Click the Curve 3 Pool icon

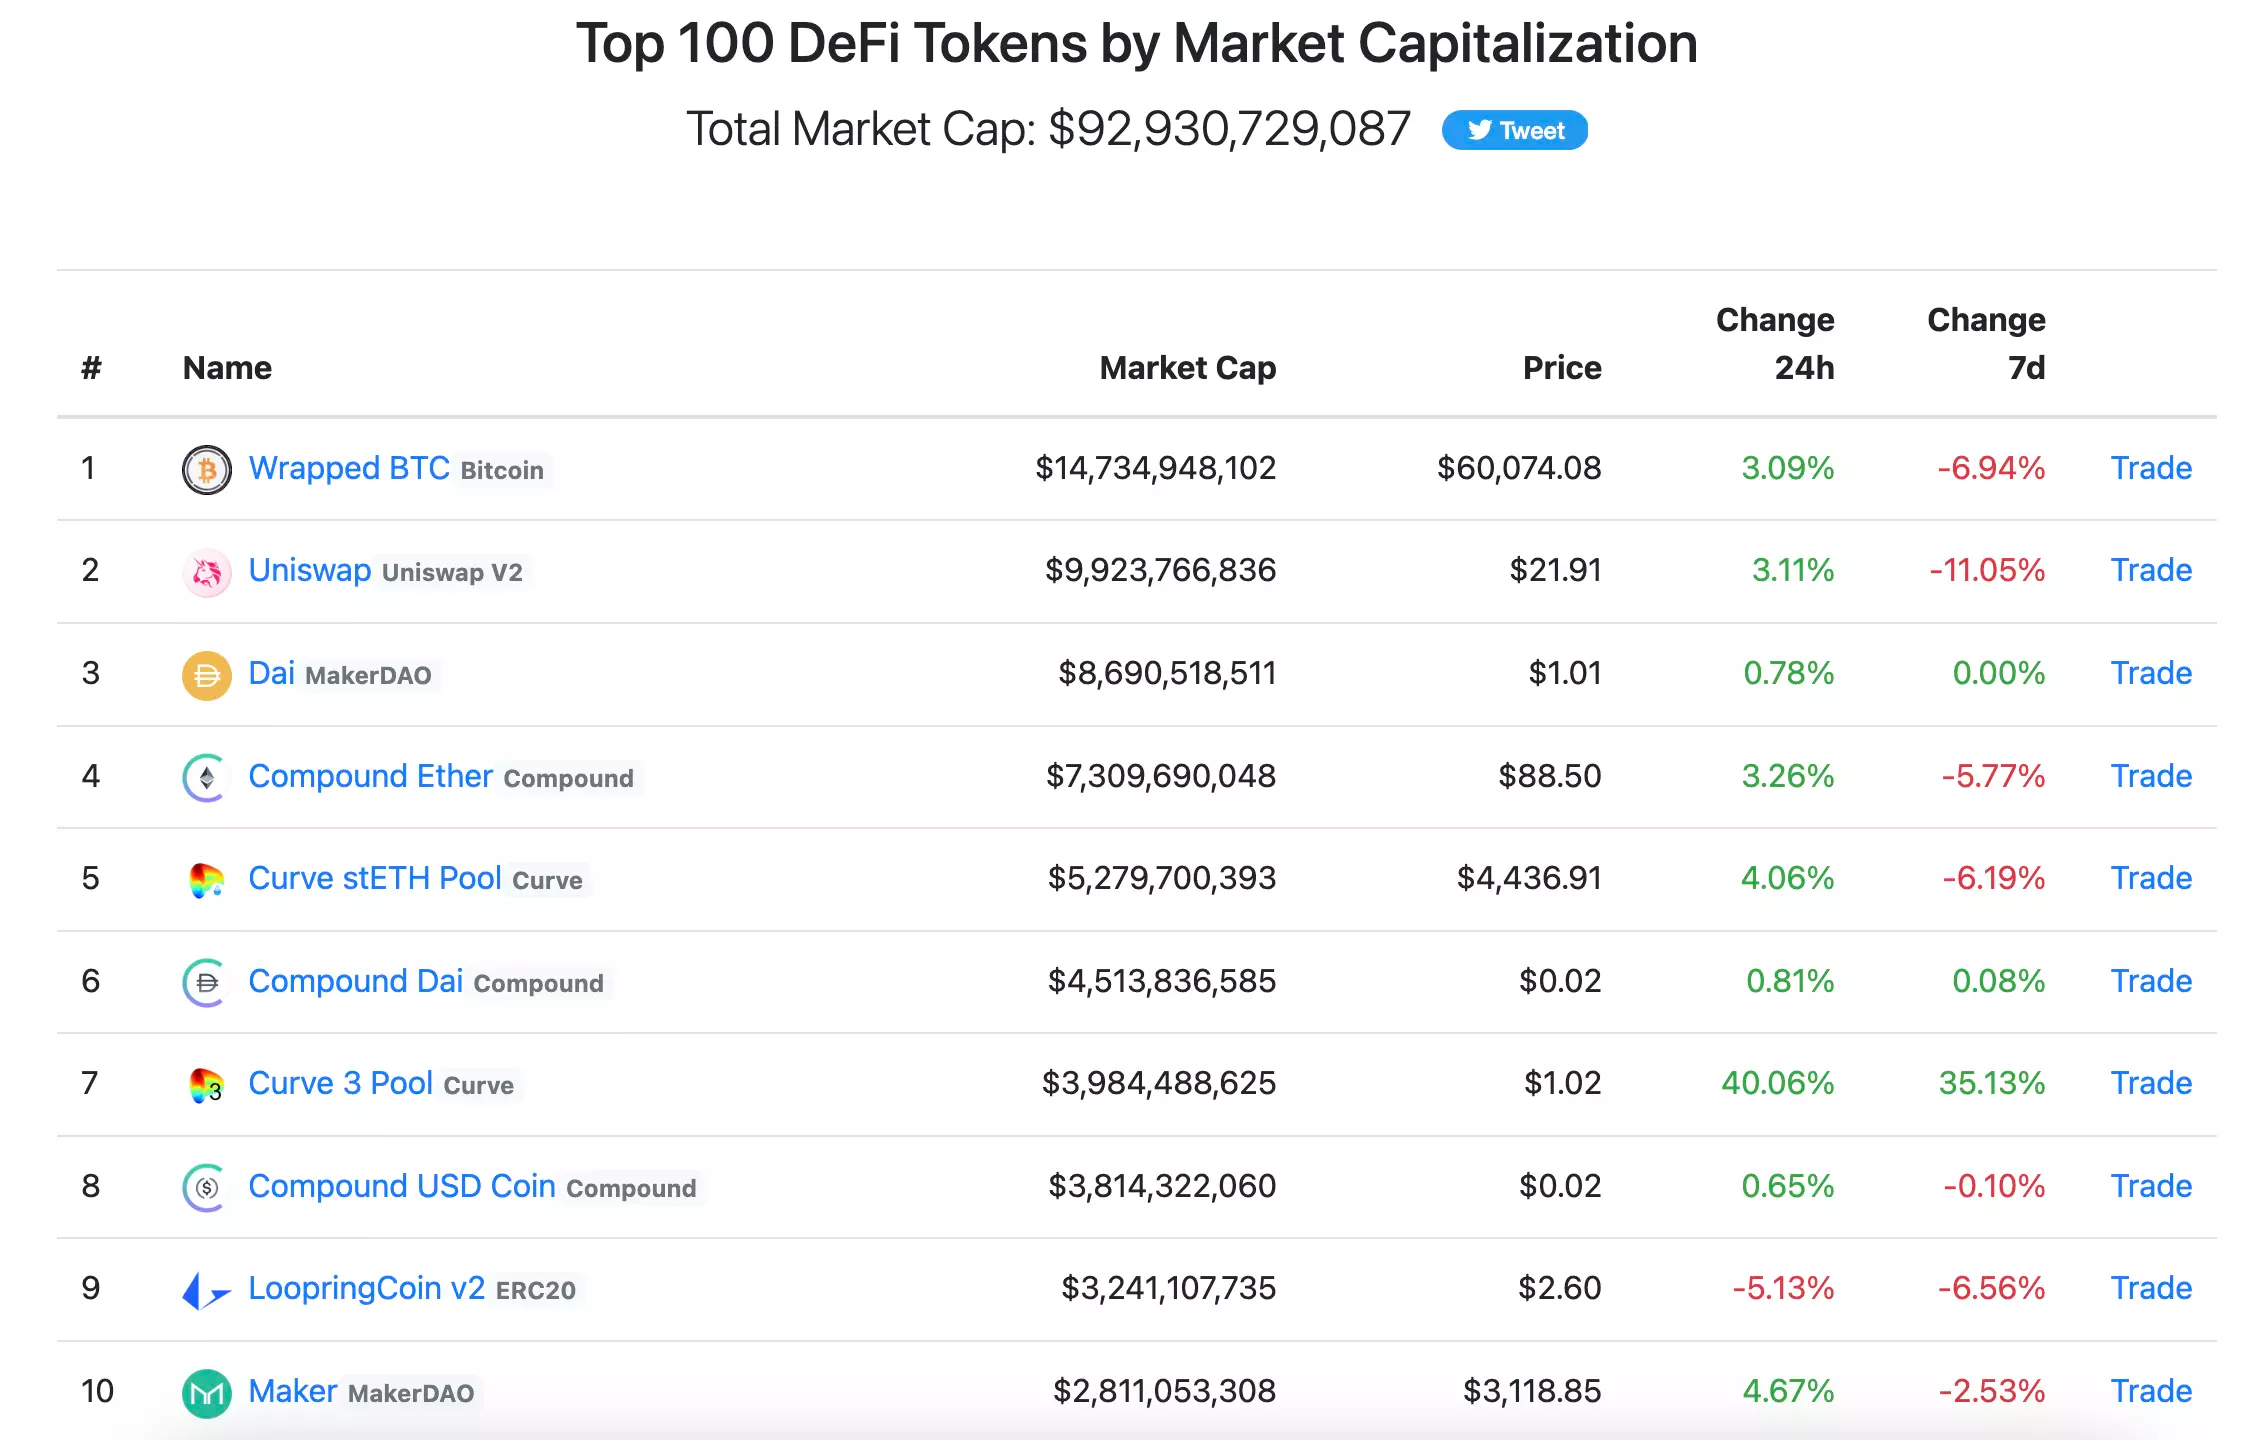(x=206, y=1085)
